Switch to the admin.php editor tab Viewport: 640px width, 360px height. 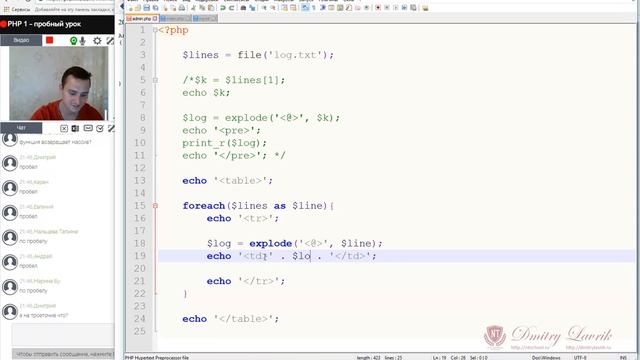point(141,18)
